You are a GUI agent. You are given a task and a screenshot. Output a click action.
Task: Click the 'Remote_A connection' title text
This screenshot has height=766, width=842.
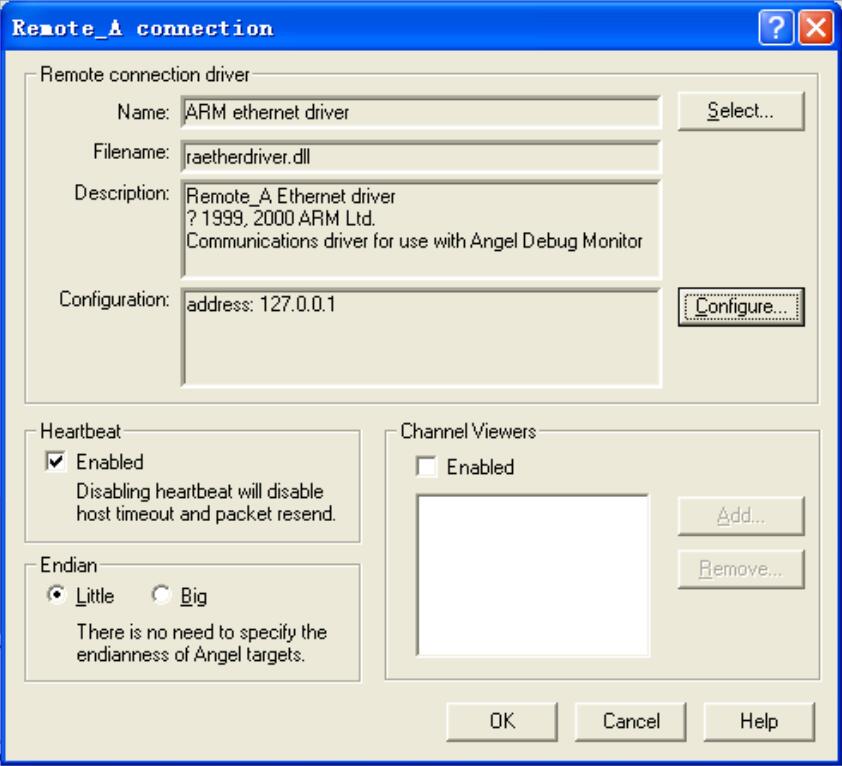pos(142,28)
